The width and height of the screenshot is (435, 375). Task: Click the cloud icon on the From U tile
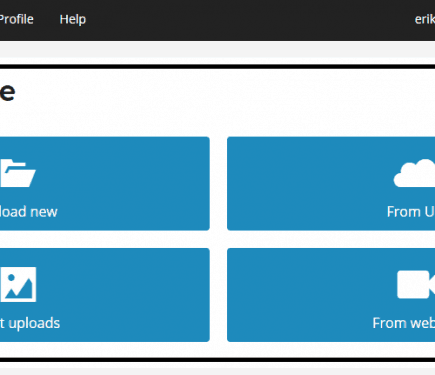414,173
